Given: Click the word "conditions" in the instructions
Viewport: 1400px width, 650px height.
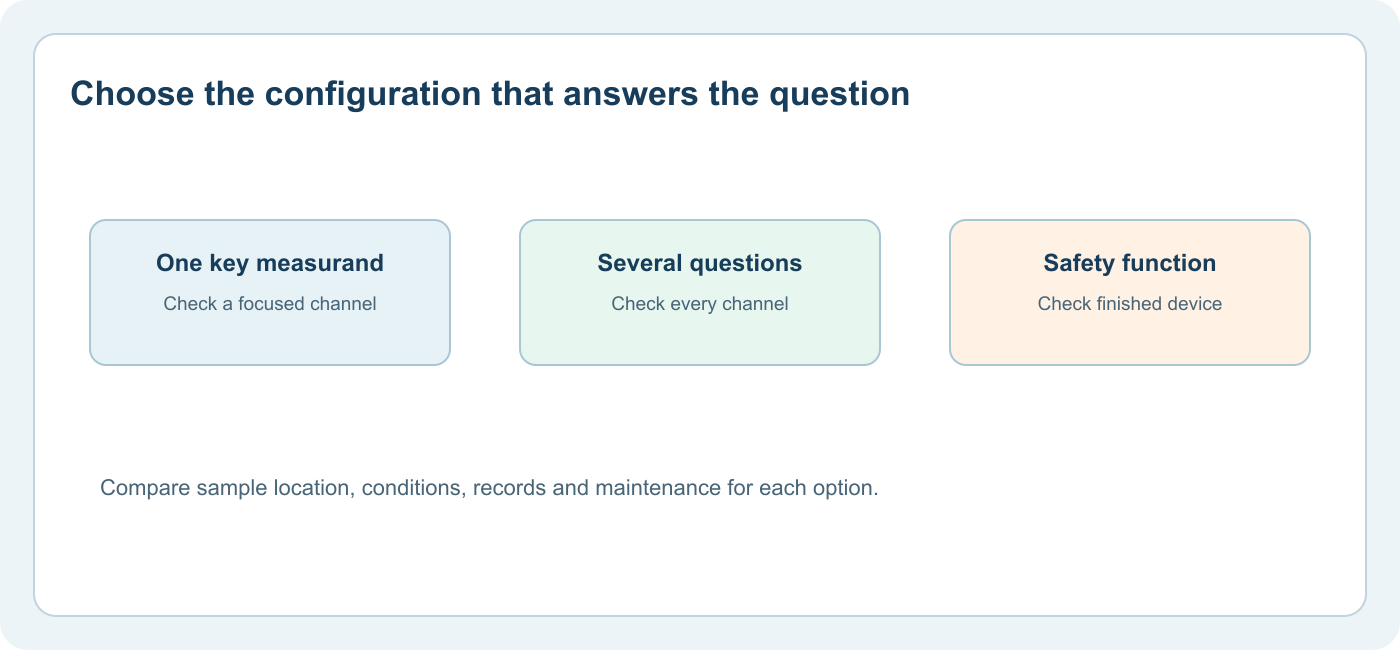Looking at the screenshot, I should 412,489.
